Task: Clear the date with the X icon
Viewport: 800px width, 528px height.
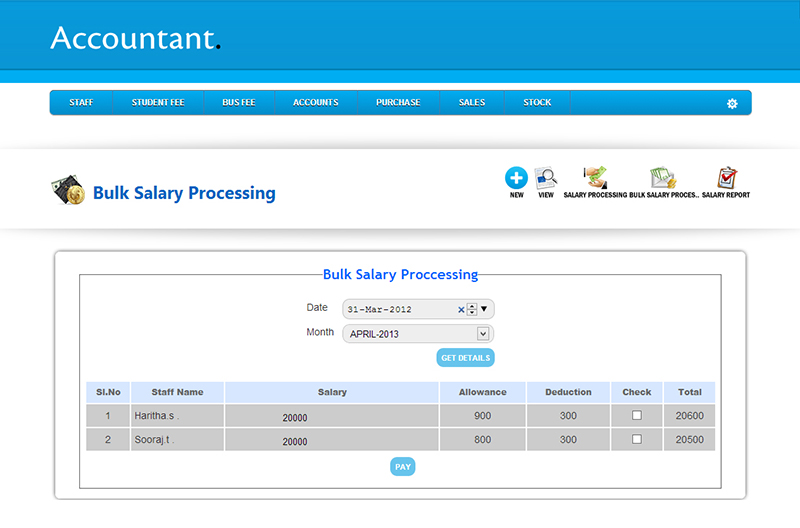Action: pyautogui.click(x=461, y=310)
